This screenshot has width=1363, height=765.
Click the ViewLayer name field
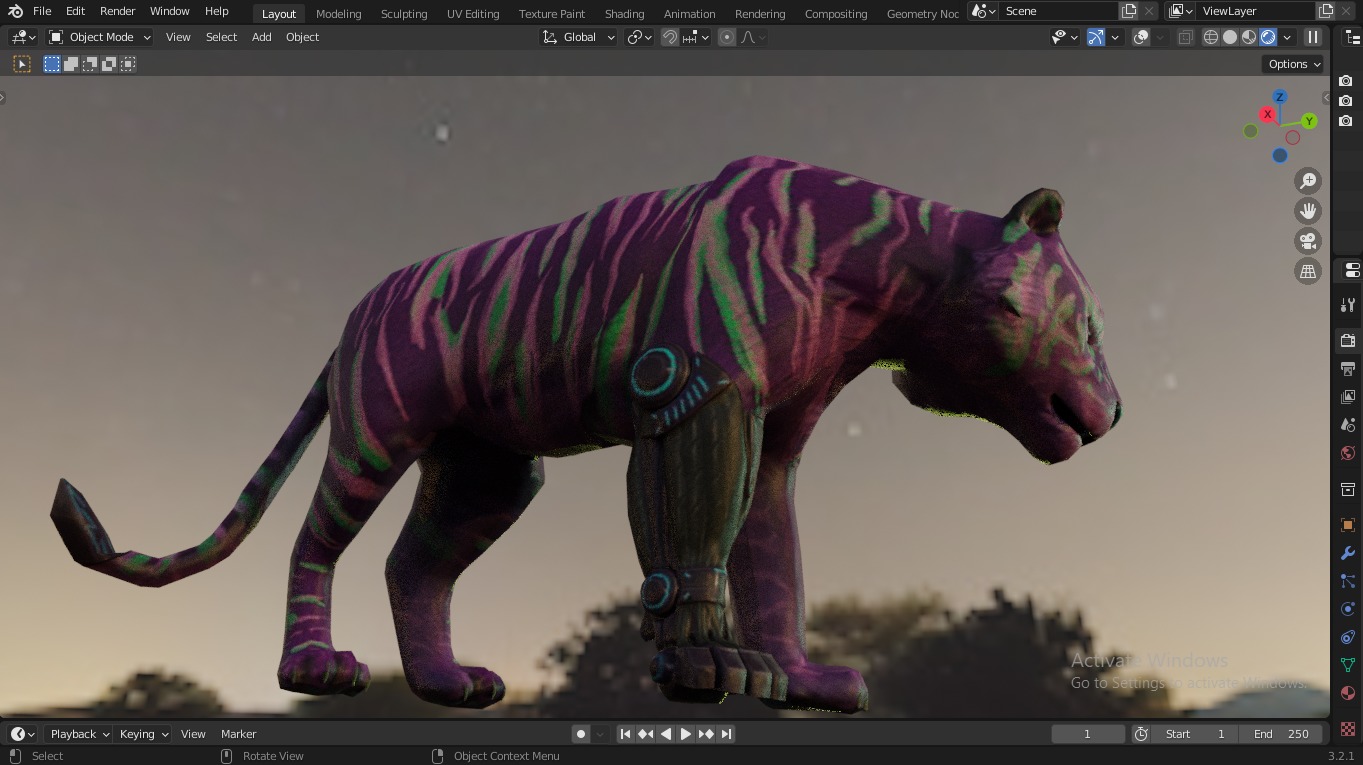point(1256,11)
